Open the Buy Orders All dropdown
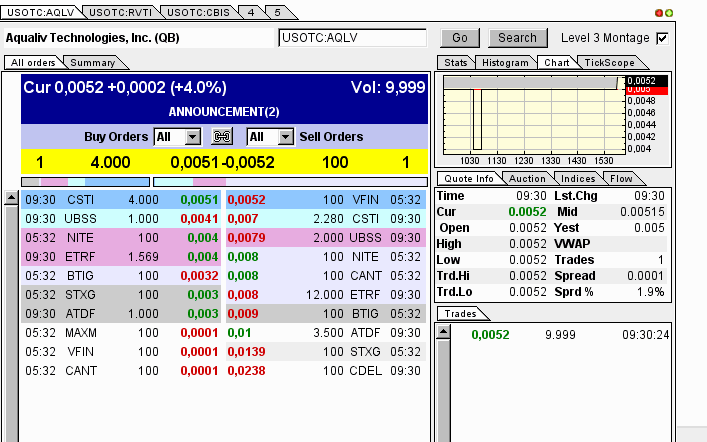 (177, 137)
